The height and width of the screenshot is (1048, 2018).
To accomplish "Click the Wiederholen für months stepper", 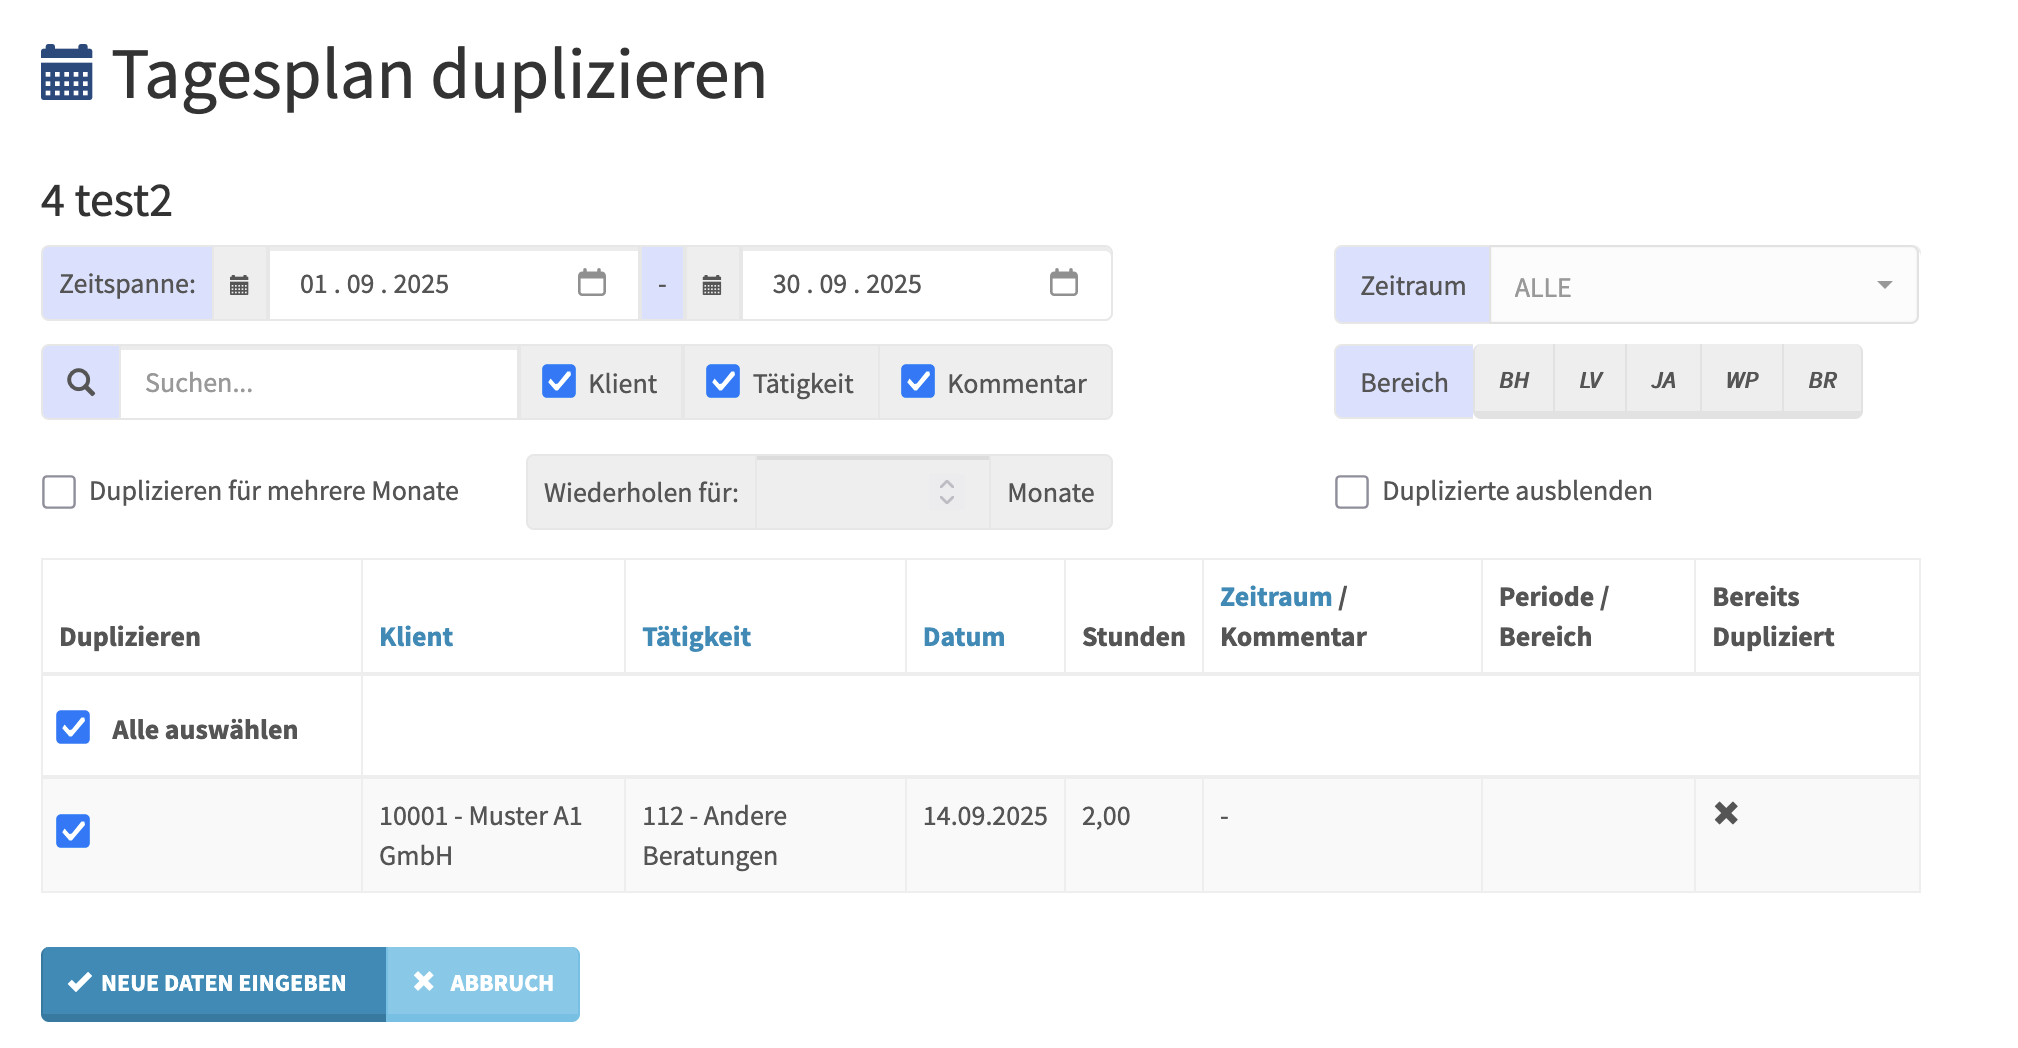I will [946, 492].
